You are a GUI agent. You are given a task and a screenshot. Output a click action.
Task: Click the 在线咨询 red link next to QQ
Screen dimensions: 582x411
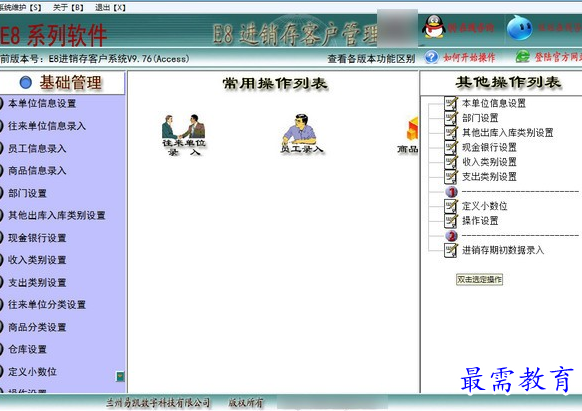[471, 28]
